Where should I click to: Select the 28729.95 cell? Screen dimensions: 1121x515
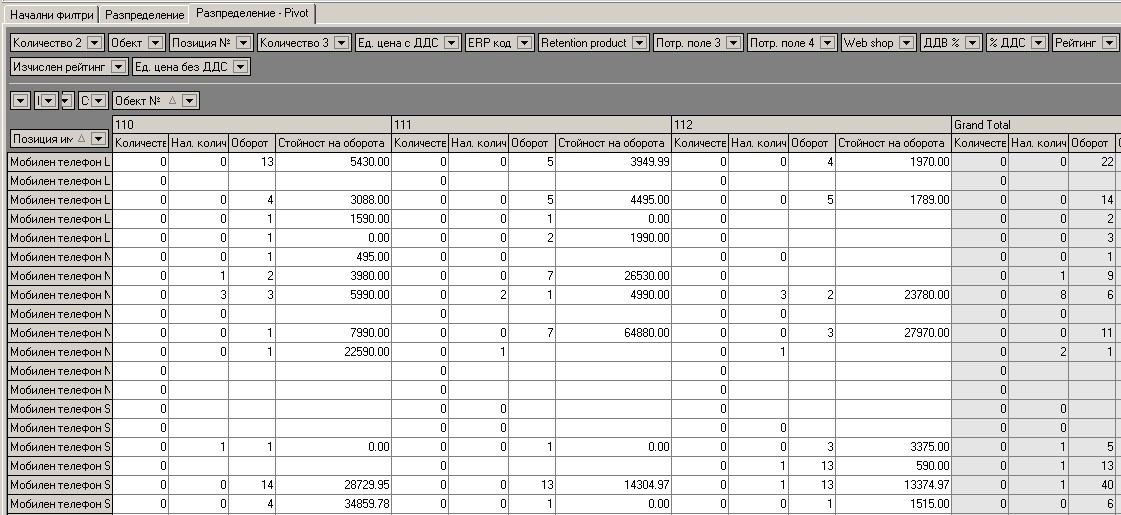point(334,485)
